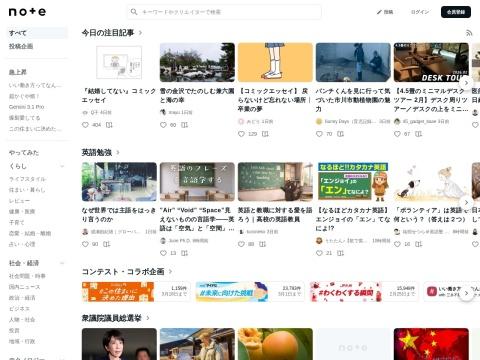The image size is (480, 360).
Task: Bookmark the 4.5畳のミニマルデスクツアー article
Action: click(418, 134)
